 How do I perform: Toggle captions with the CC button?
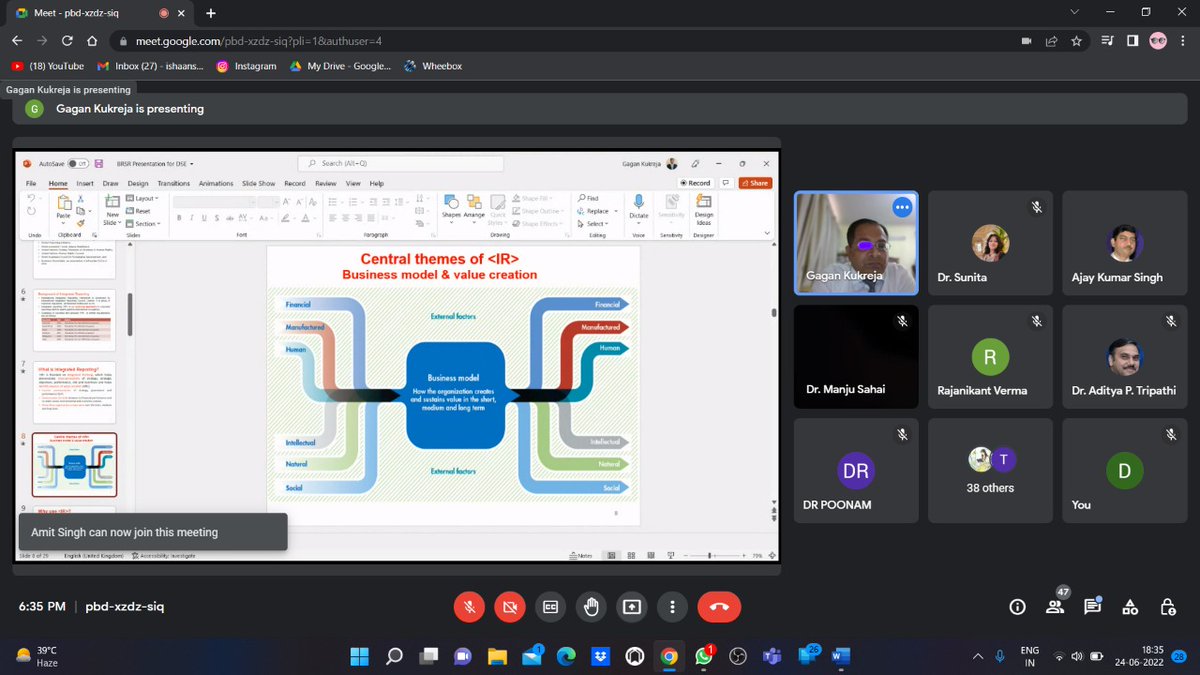550,606
